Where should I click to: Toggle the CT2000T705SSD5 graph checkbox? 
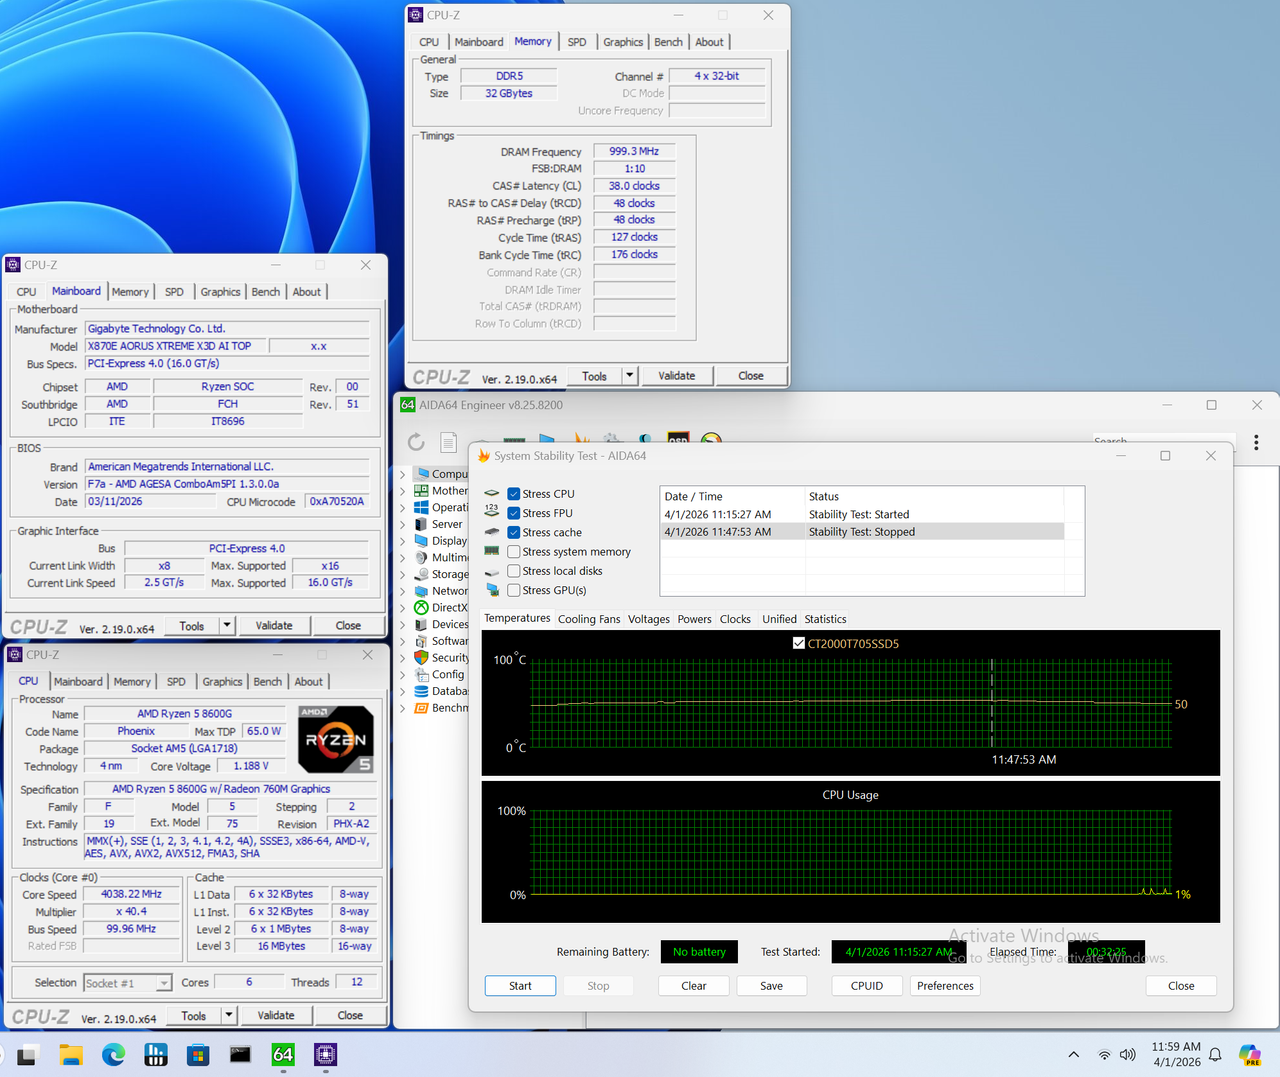pos(798,643)
